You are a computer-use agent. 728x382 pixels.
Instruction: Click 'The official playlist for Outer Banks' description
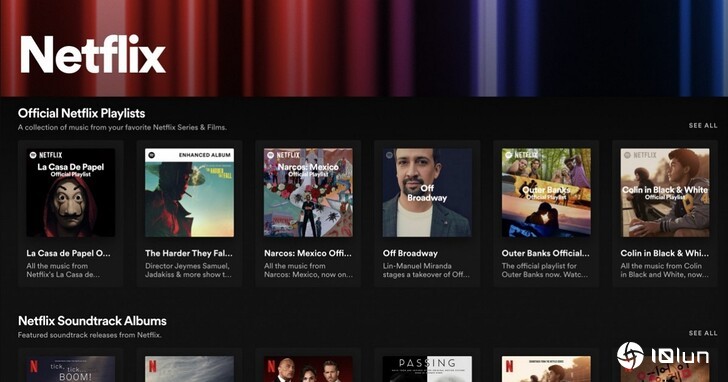tap(545, 270)
